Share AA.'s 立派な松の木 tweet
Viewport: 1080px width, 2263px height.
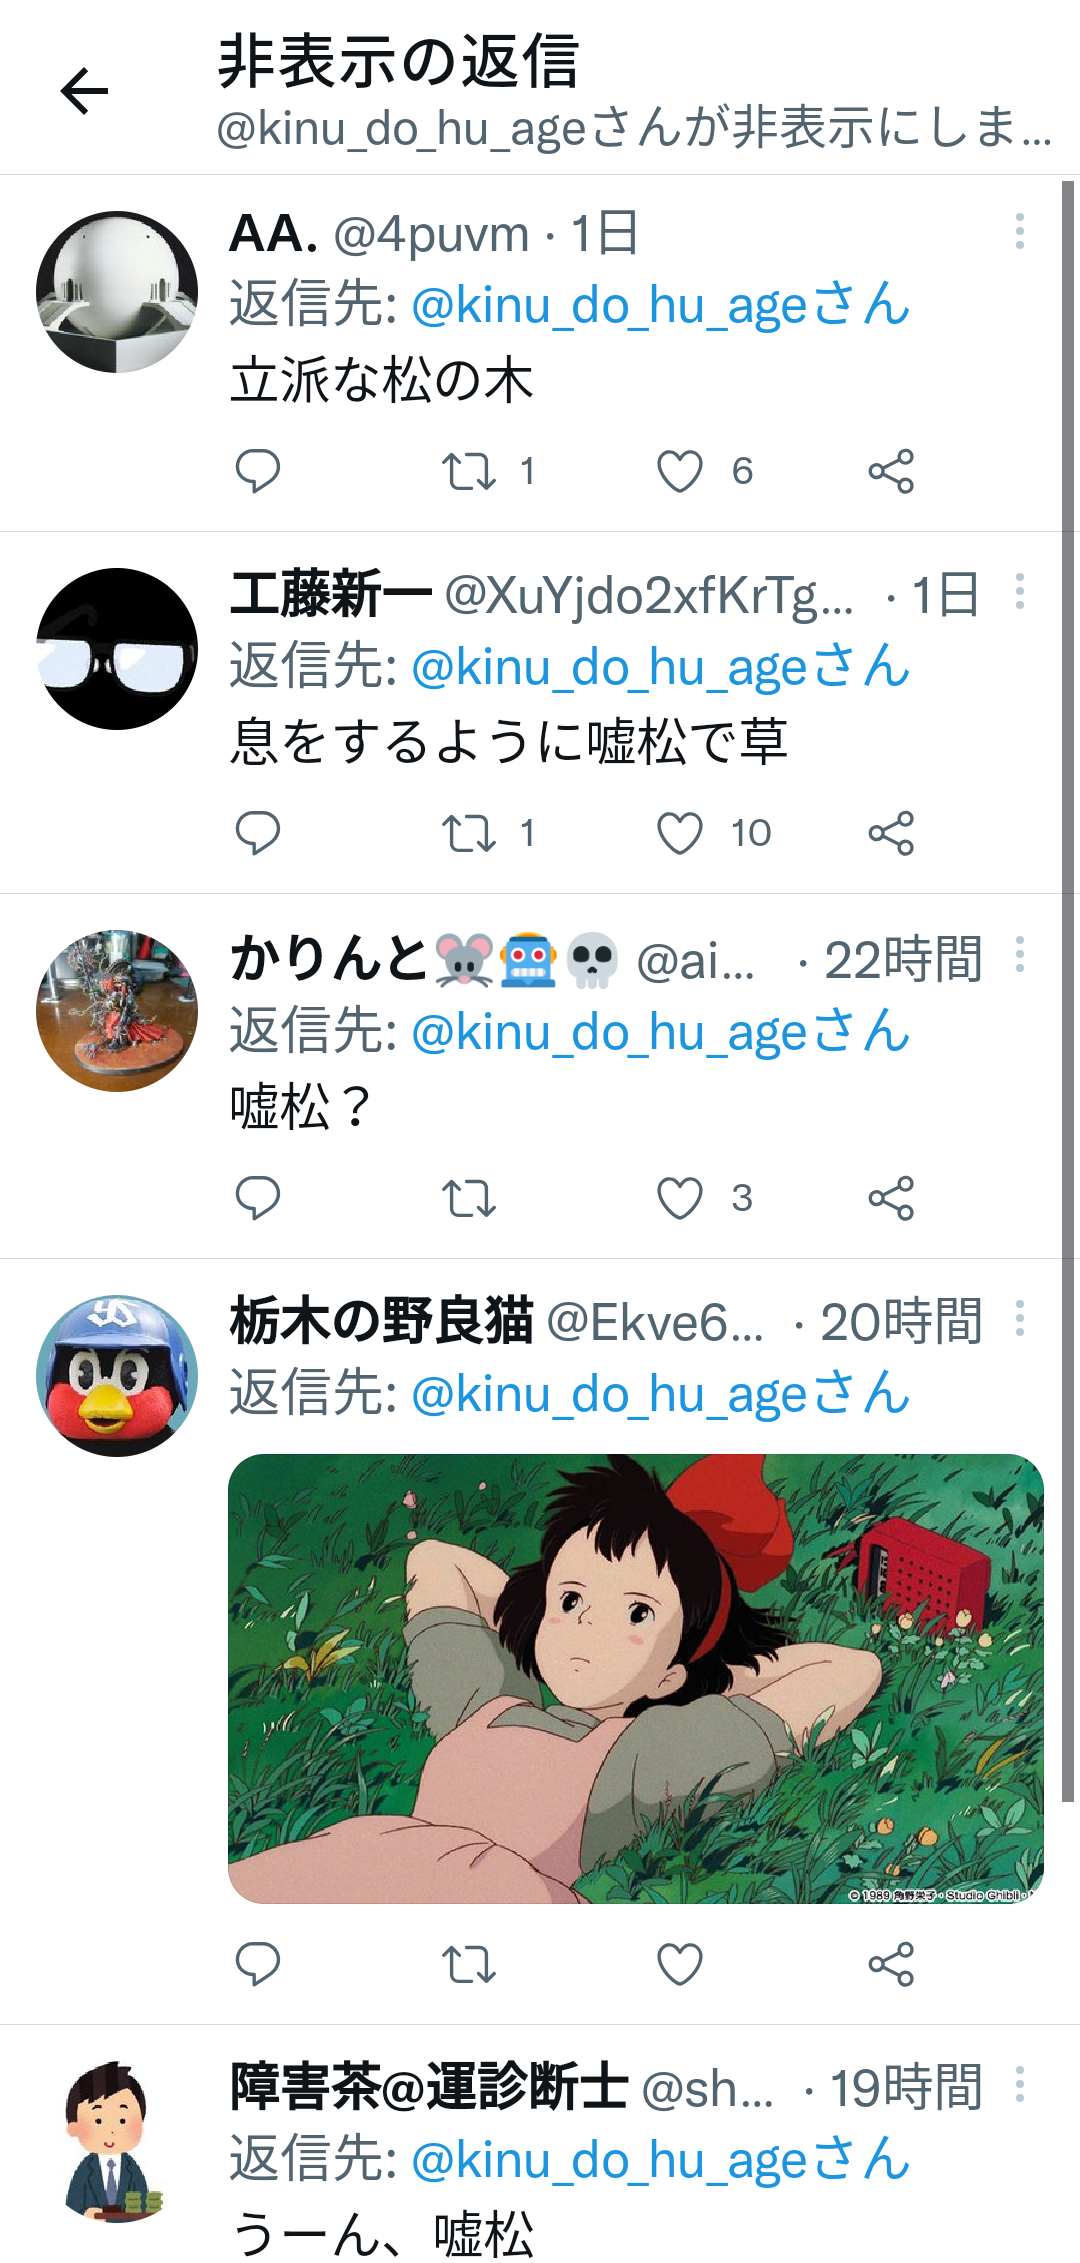(891, 471)
